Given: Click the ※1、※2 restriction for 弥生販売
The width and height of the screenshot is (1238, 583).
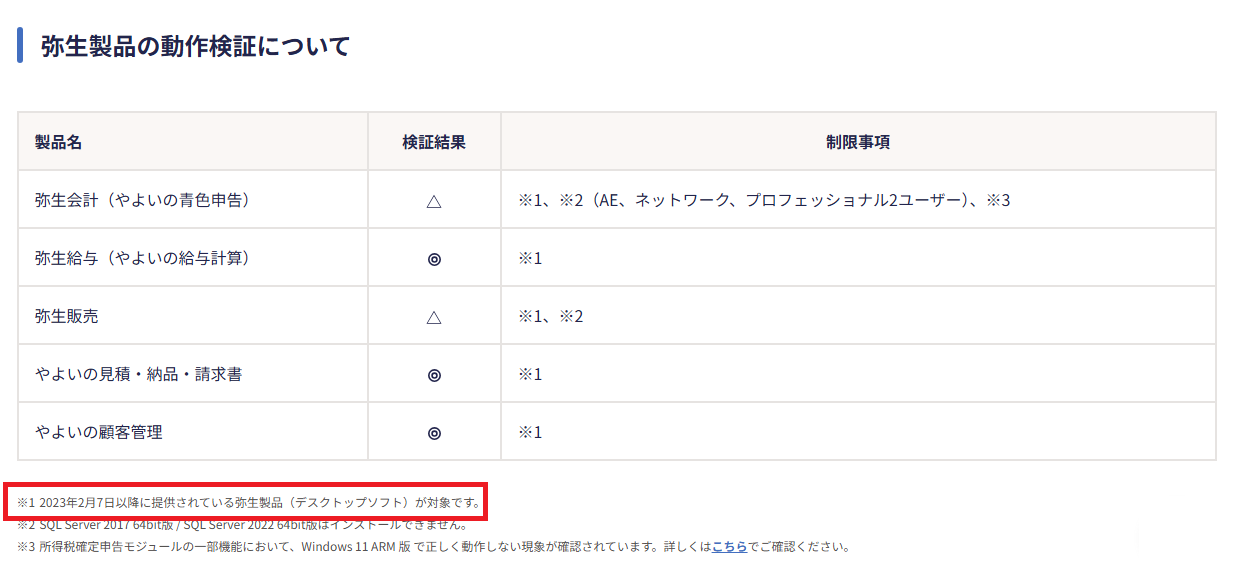Looking at the screenshot, I should point(550,316).
